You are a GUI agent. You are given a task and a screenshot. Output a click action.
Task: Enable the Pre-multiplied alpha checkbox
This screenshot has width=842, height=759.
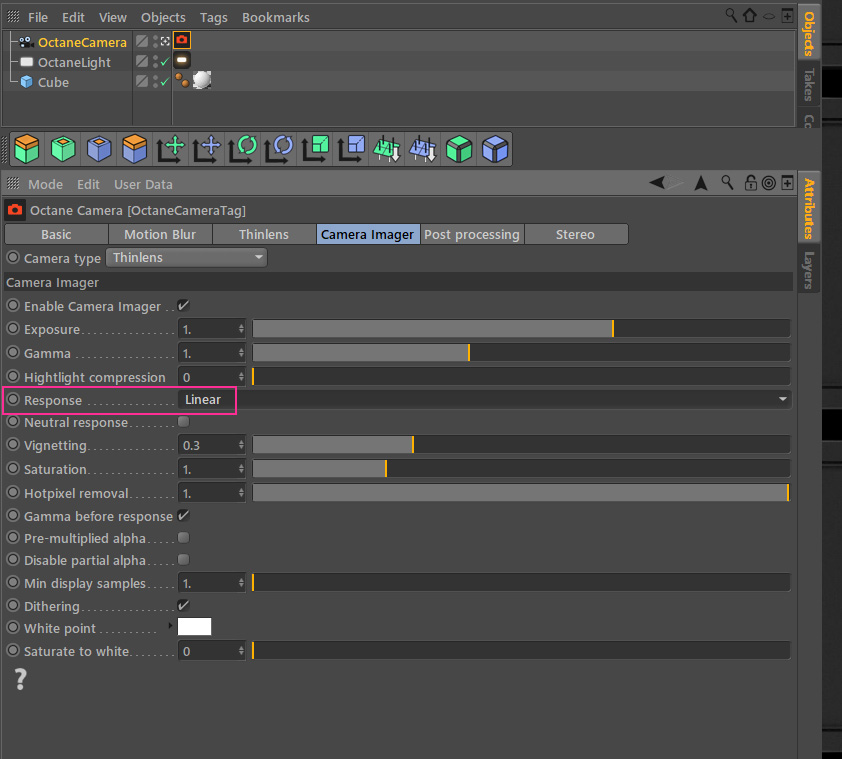[184, 538]
